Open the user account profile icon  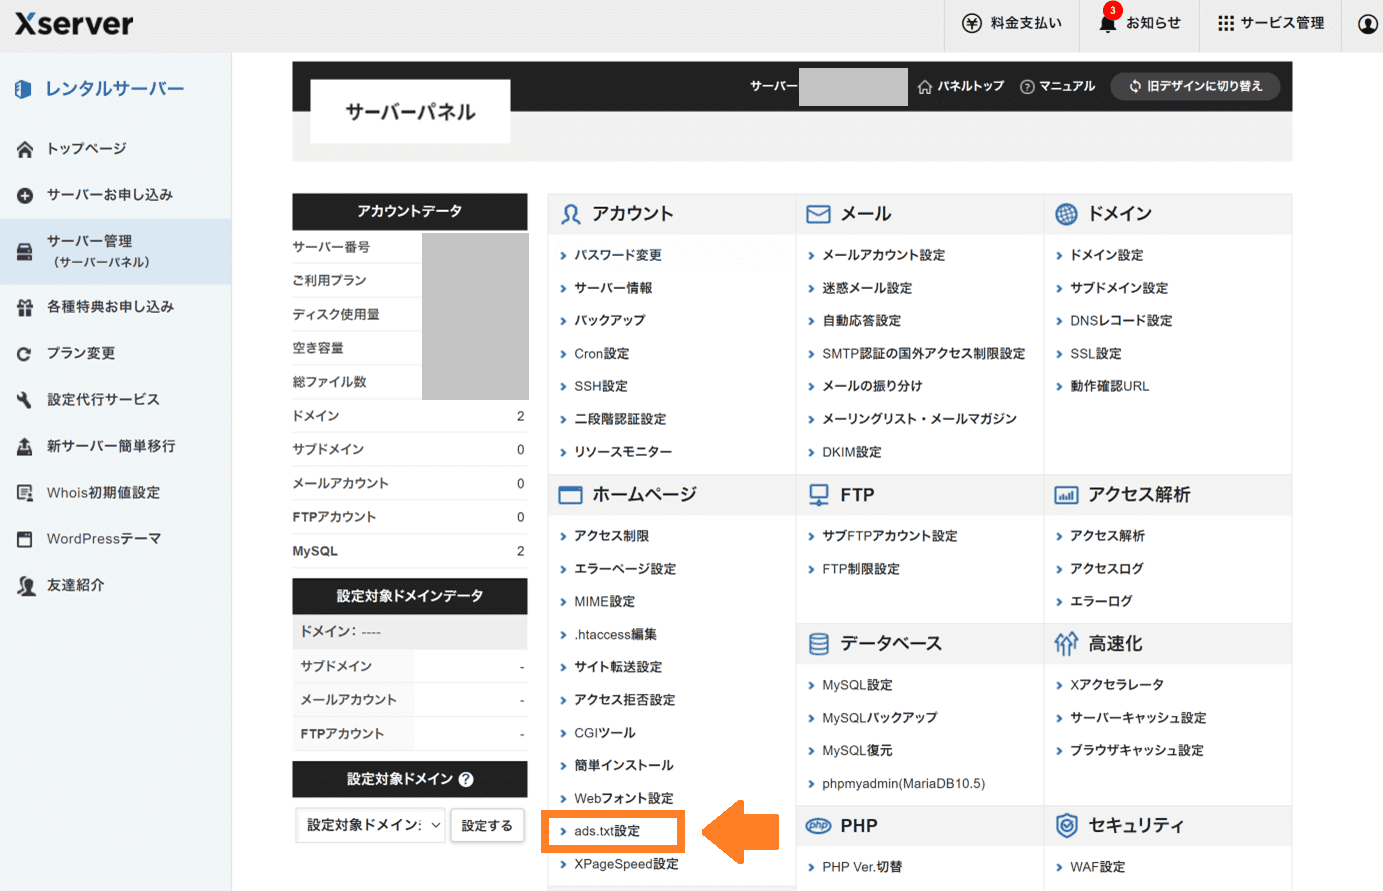[1367, 24]
